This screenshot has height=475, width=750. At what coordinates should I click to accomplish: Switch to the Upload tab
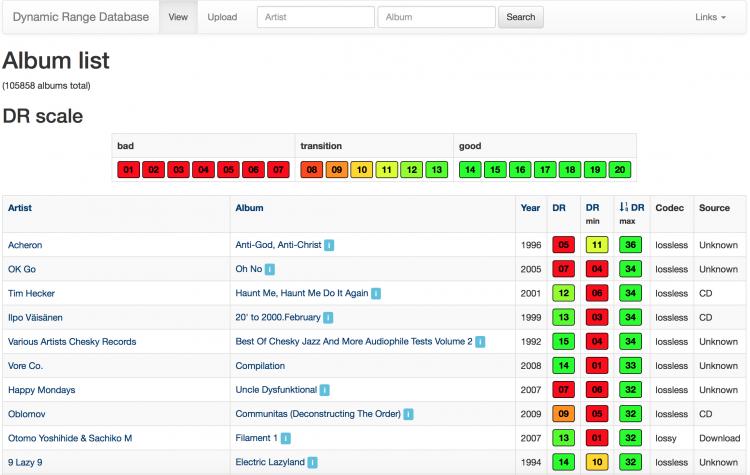(x=222, y=17)
